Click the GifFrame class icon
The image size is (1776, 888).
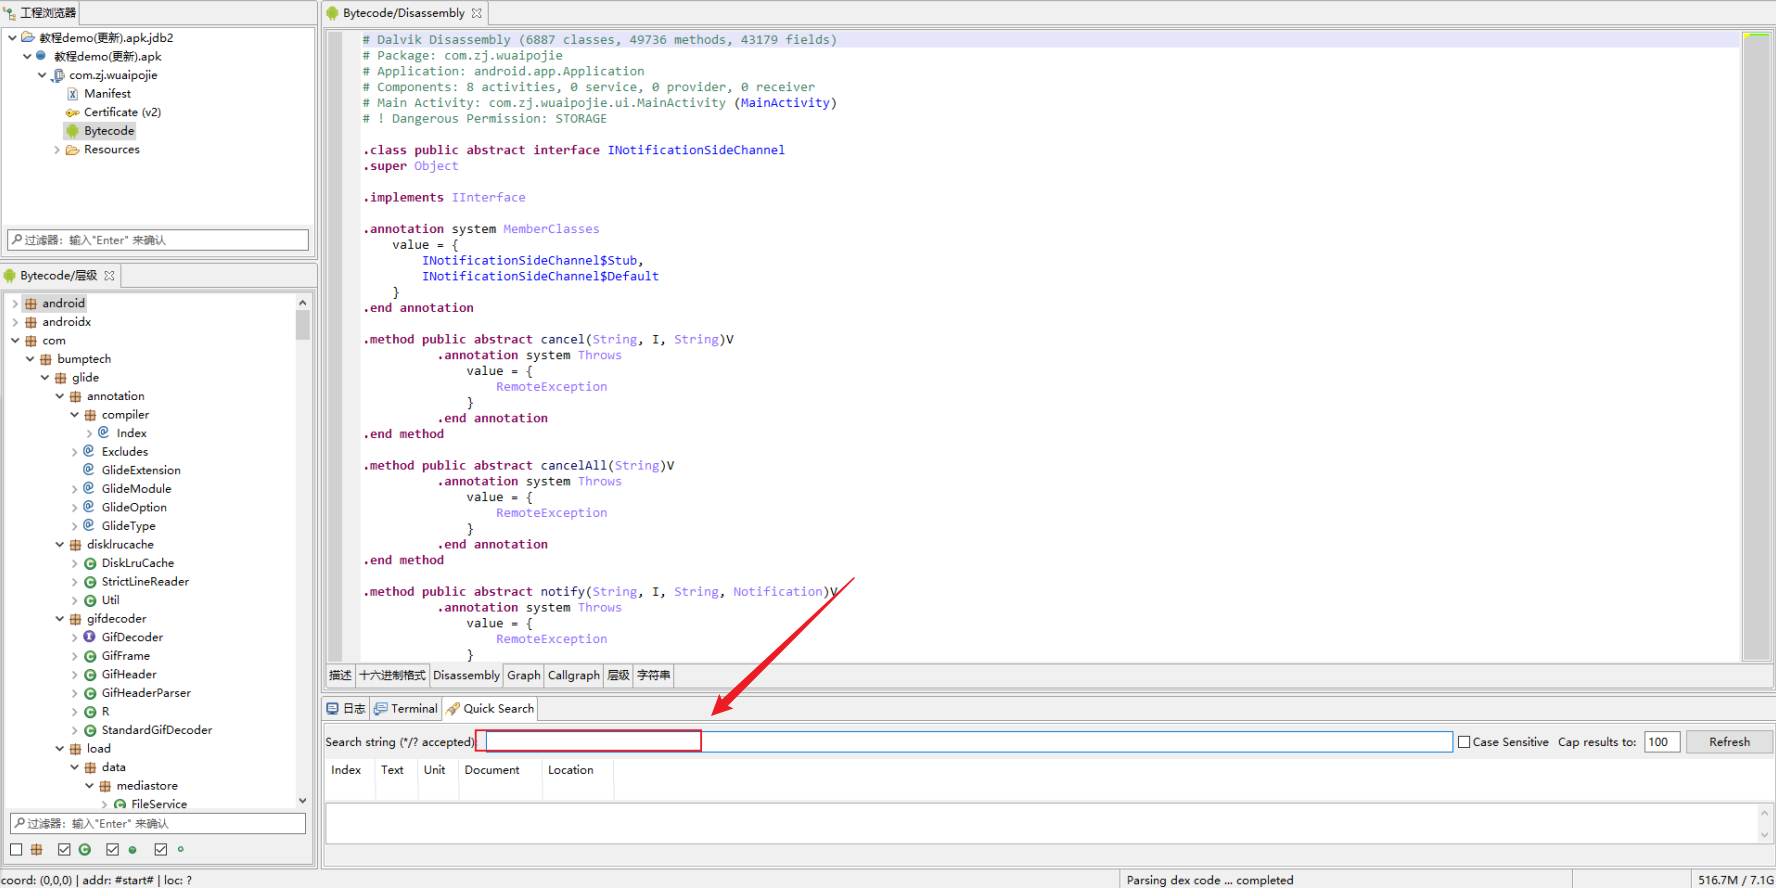[x=90, y=656]
